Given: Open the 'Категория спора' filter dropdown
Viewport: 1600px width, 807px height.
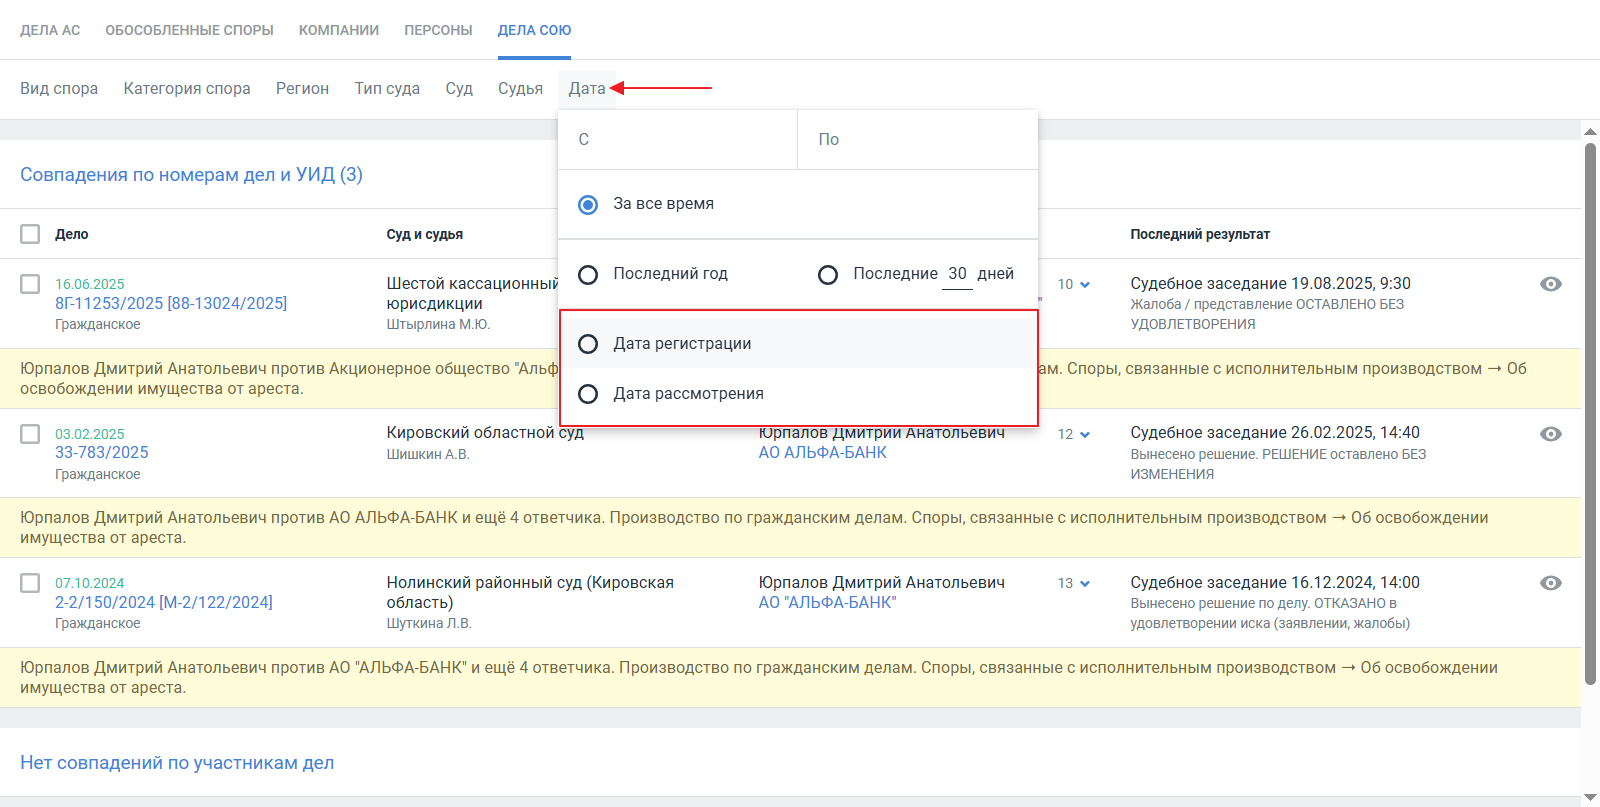Looking at the screenshot, I should 187,89.
